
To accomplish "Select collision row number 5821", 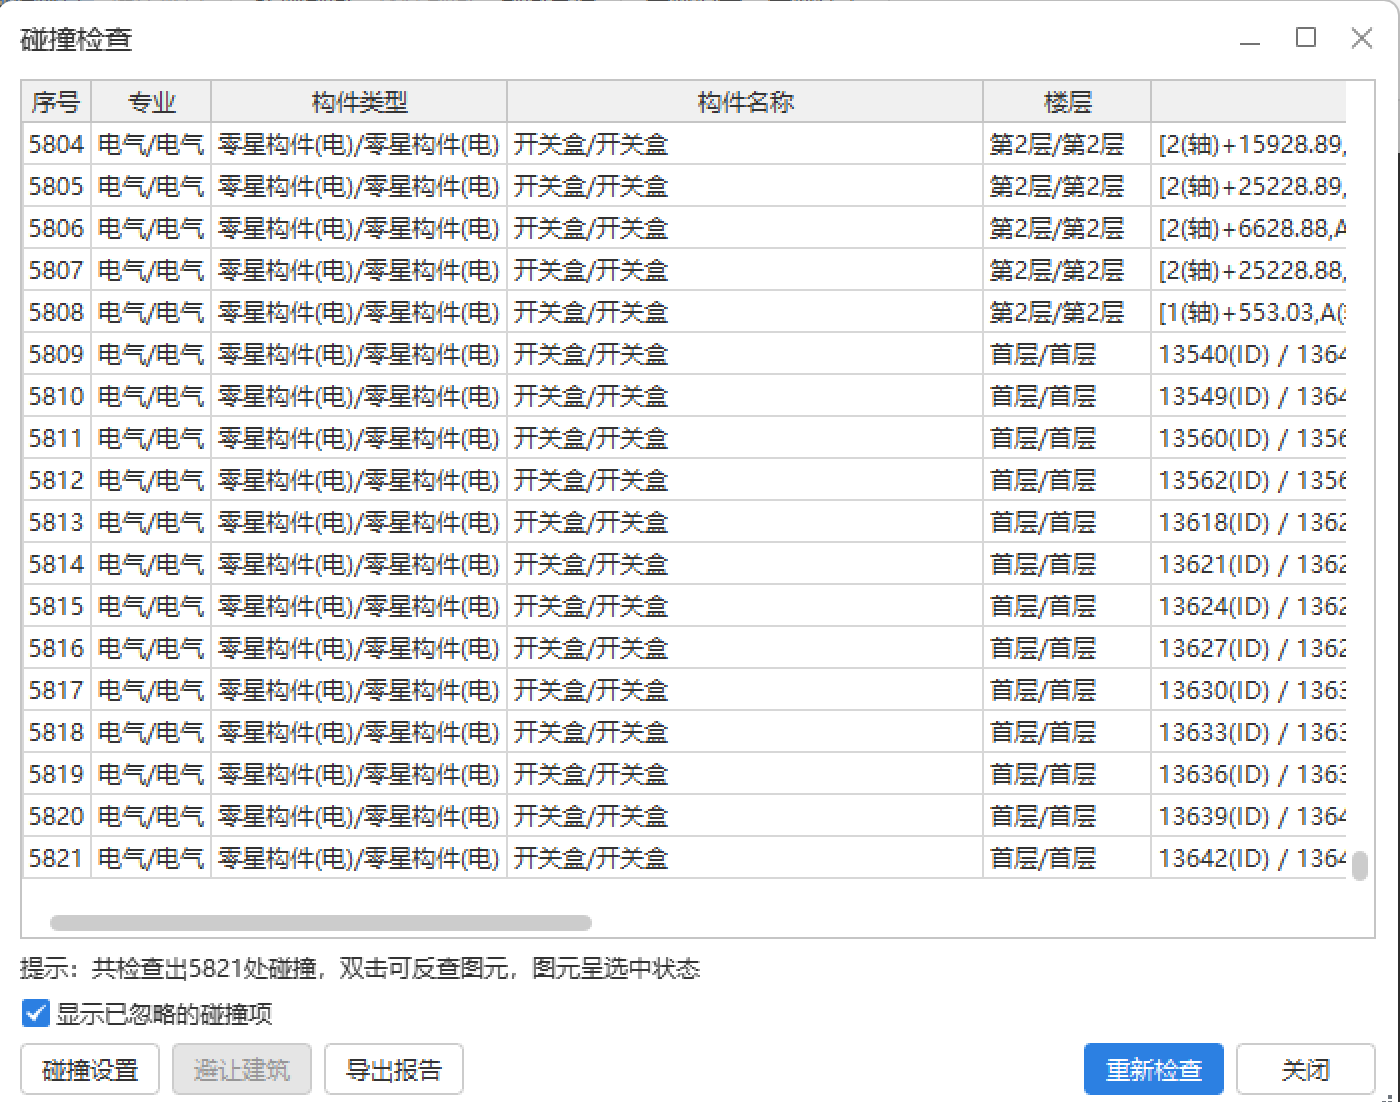I will [x=56, y=858].
